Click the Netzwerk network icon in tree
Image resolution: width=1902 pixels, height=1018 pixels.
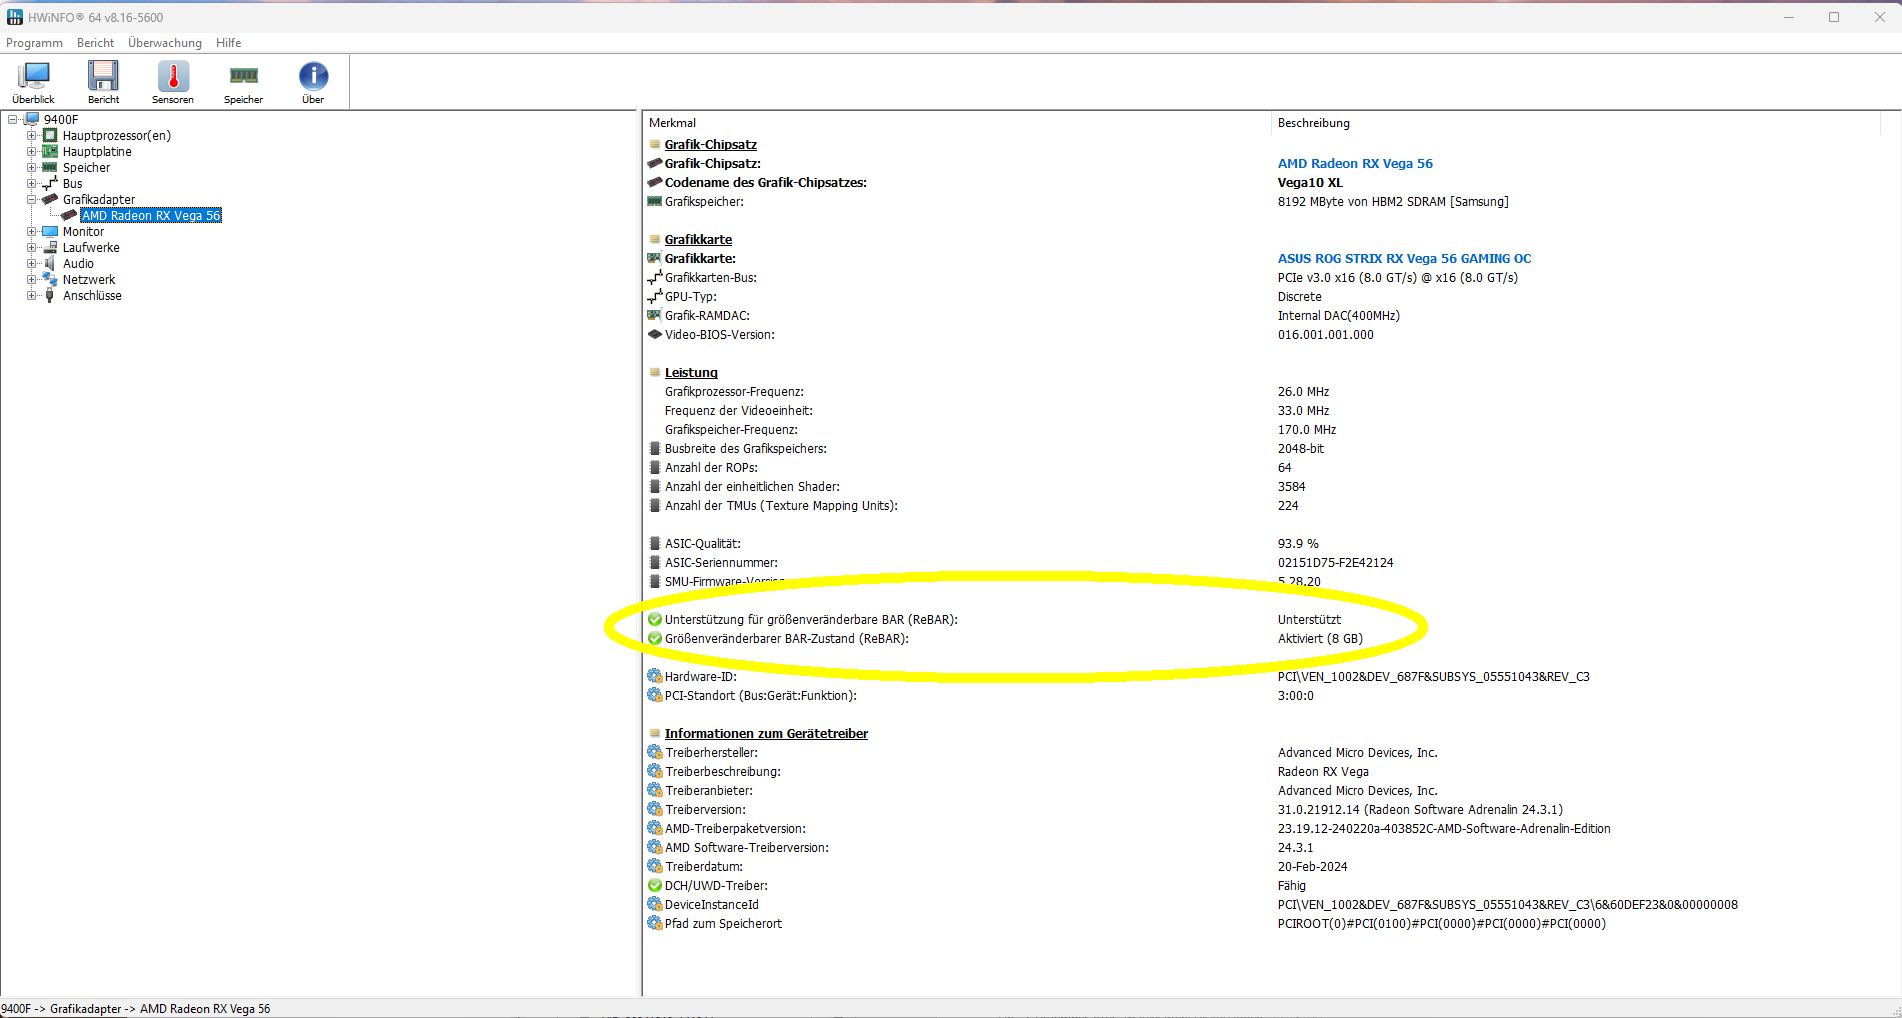point(50,280)
